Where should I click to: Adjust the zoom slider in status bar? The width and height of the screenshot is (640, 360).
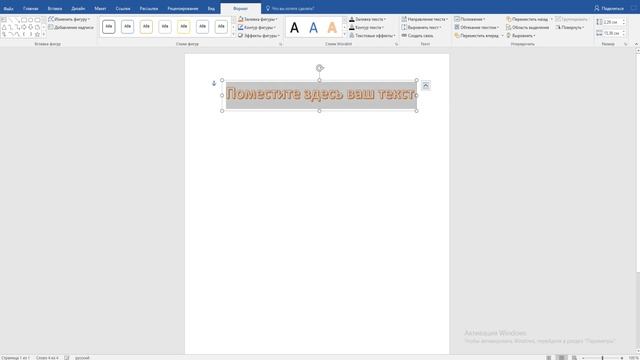(x=602, y=358)
